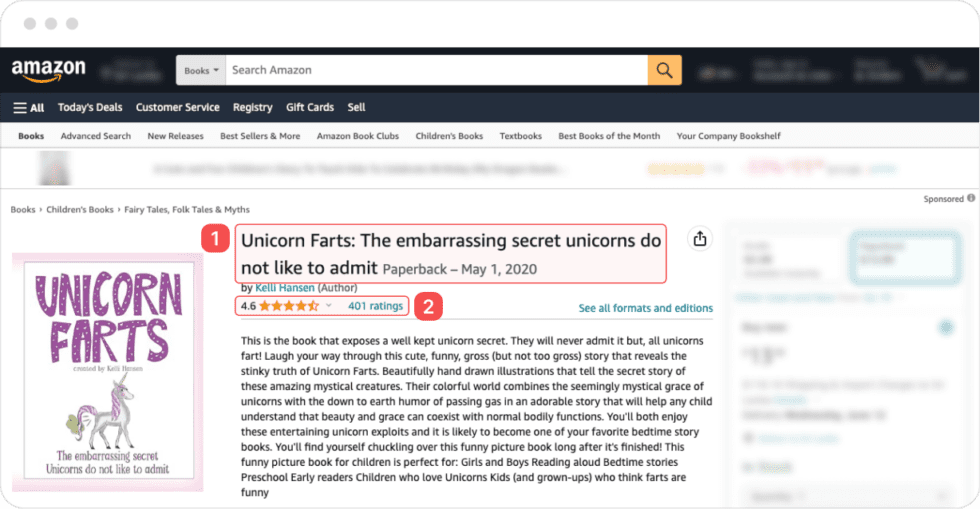Click the Amazon logo
The width and height of the screenshot is (980, 509).
[48, 70]
